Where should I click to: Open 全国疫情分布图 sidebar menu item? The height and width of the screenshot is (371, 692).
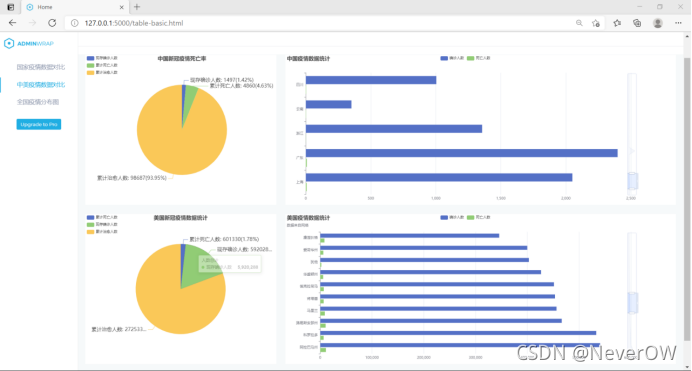click(38, 102)
